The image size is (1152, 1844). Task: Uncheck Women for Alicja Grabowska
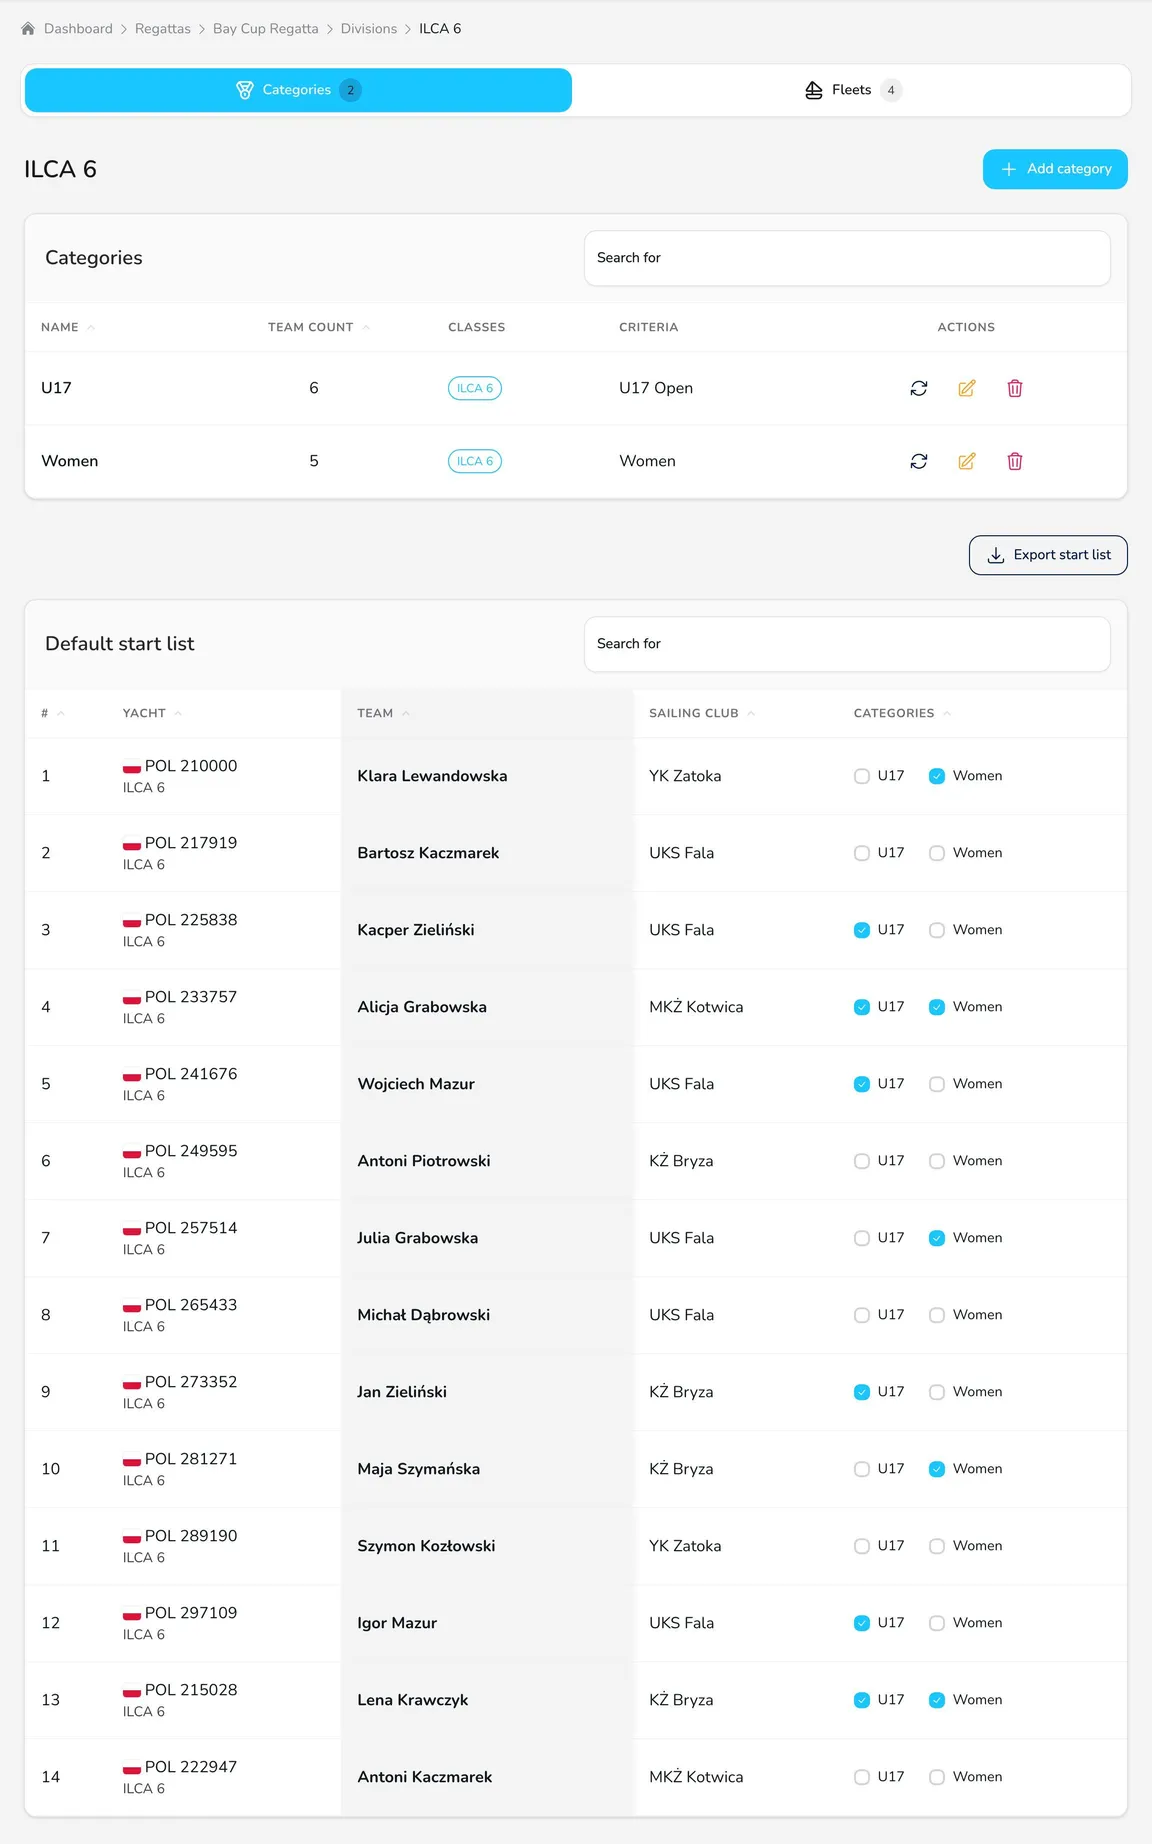(x=937, y=1007)
